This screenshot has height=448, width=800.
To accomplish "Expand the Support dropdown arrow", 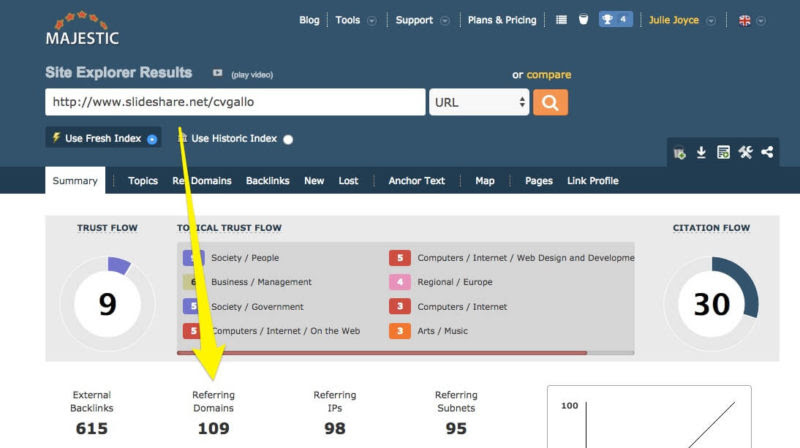I will (445, 21).
